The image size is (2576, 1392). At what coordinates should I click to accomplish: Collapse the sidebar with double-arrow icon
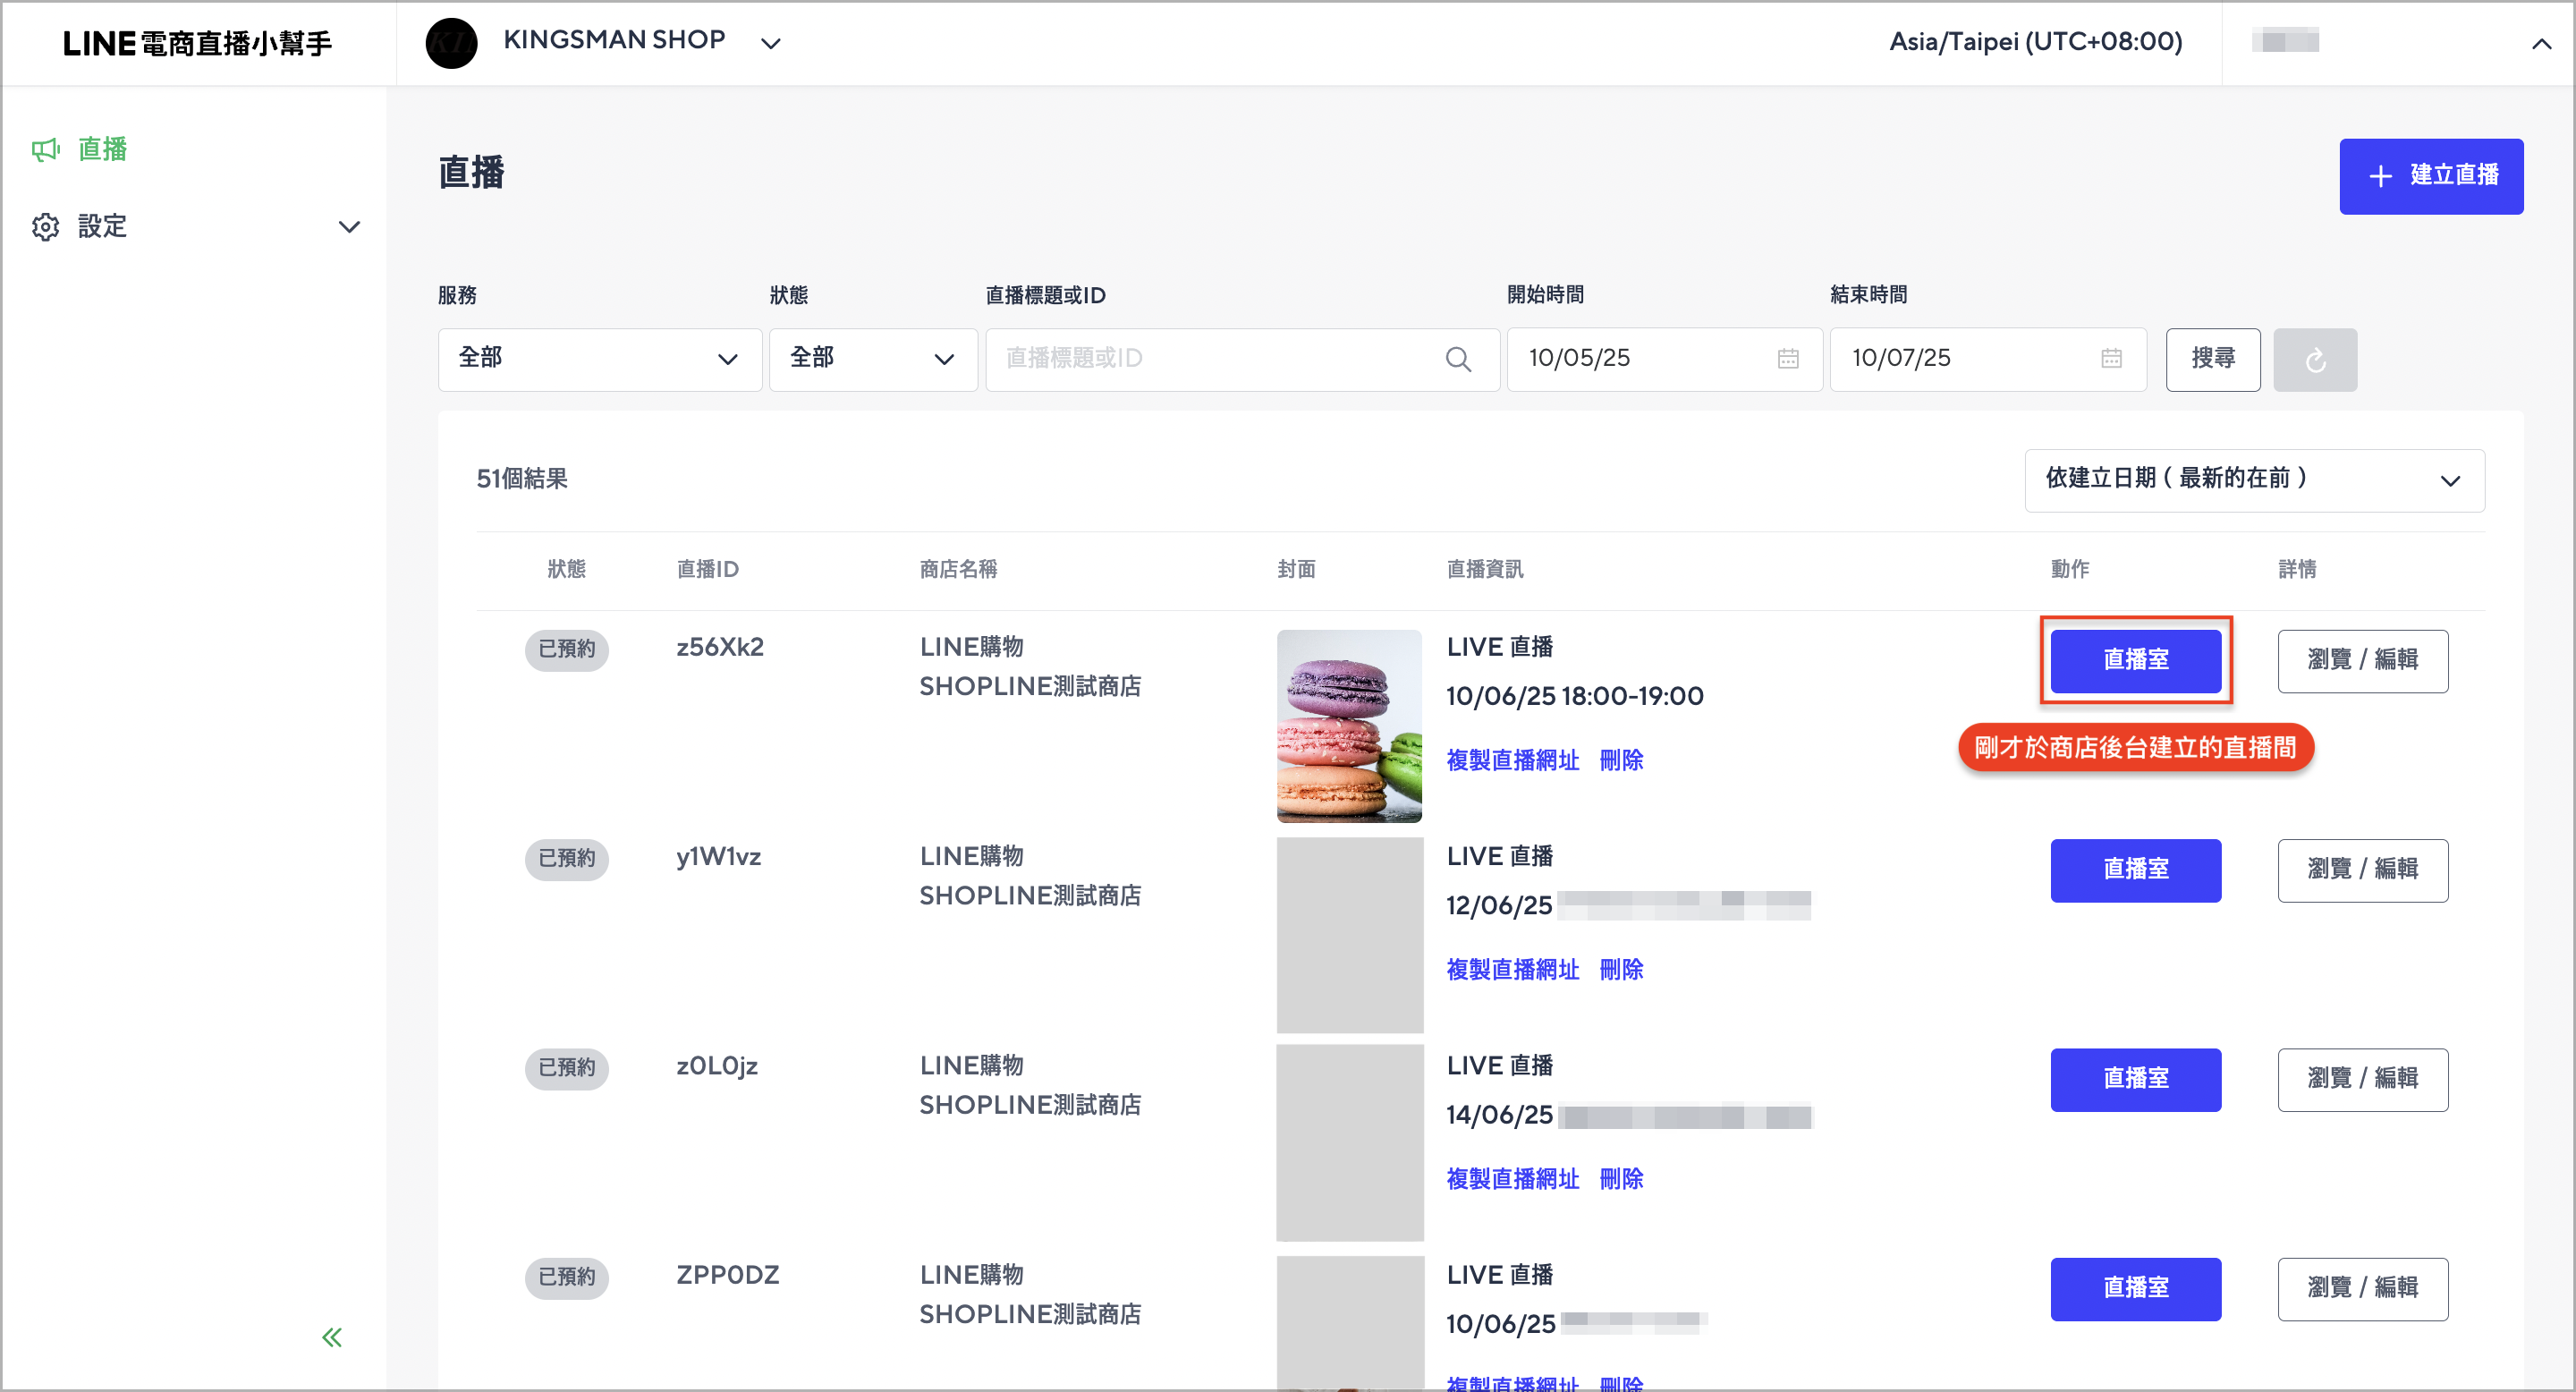(x=332, y=1337)
